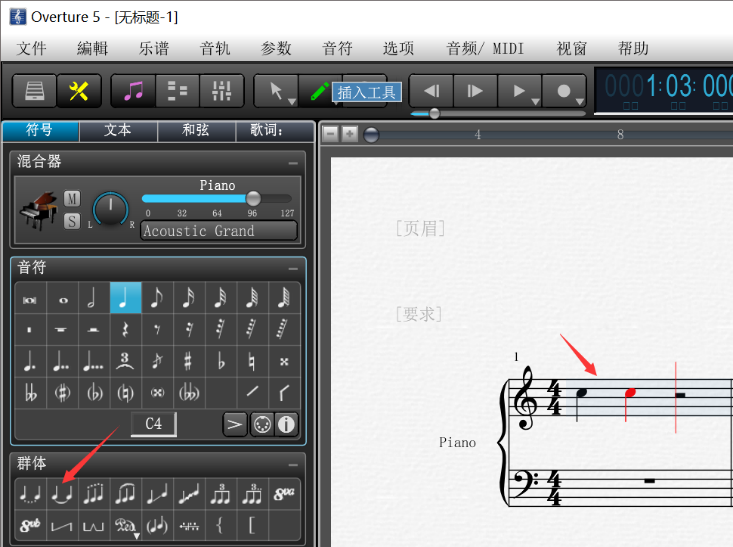Pick the eighth rest symbol
Viewport: 733px width, 547px height.
coord(157,330)
